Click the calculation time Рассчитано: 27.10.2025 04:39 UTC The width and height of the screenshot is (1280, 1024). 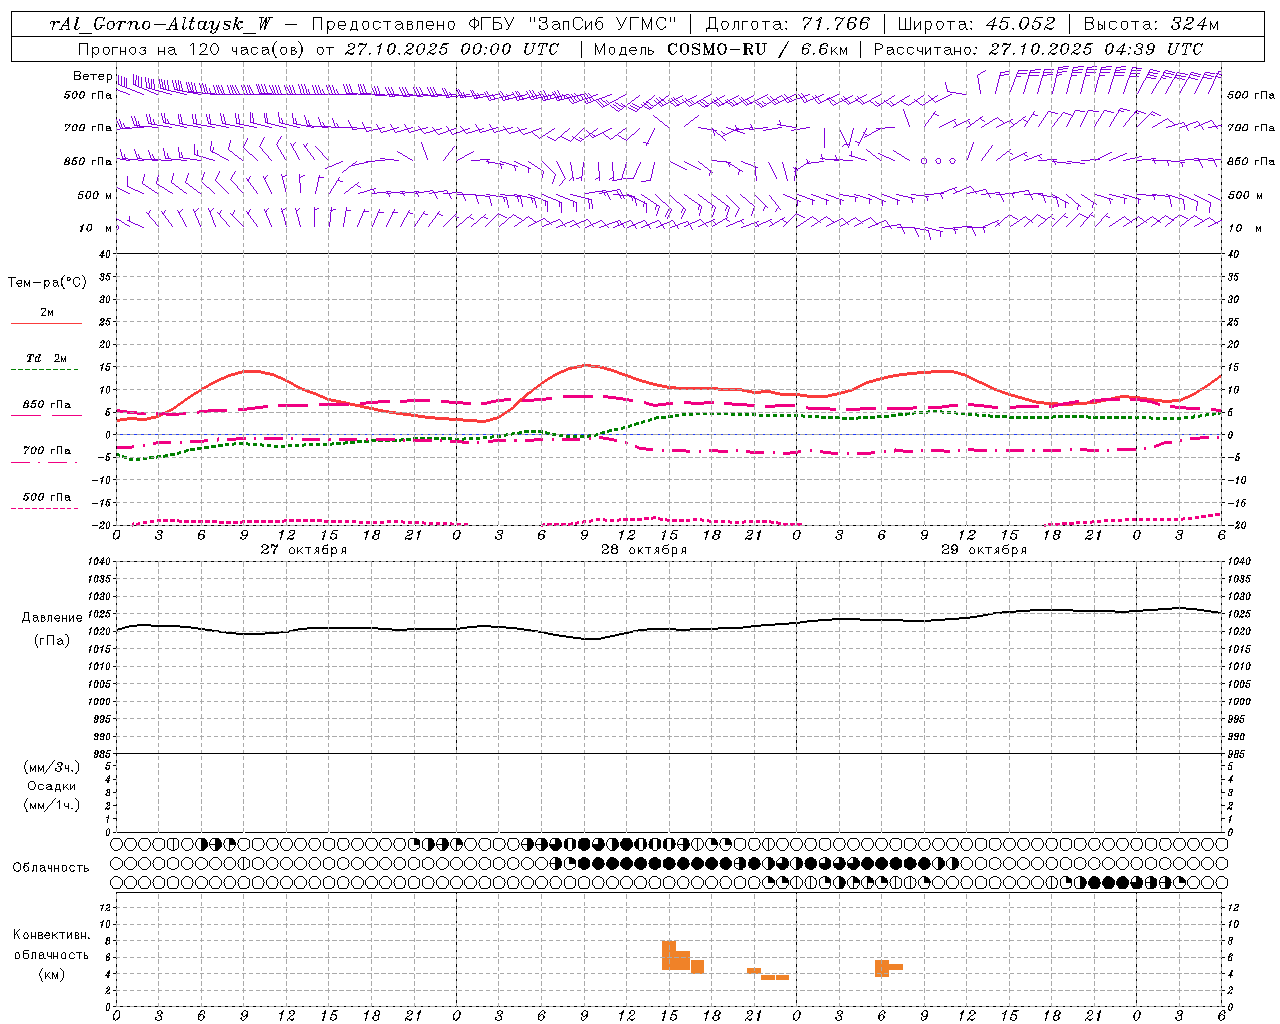(1038, 49)
